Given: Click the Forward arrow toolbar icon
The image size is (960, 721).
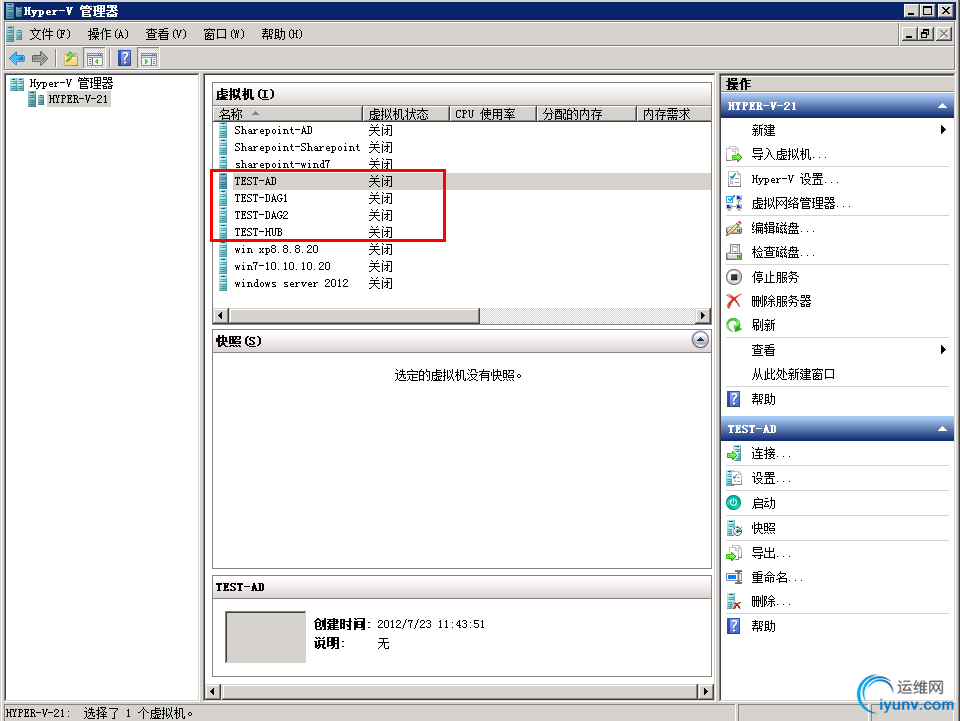Looking at the screenshot, I should (x=40, y=59).
